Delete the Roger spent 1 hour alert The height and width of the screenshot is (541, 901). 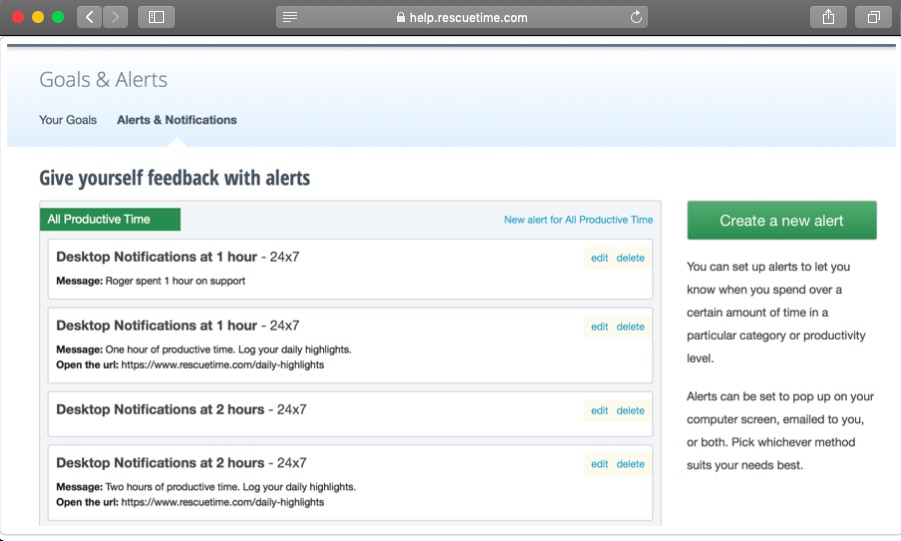coord(630,258)
